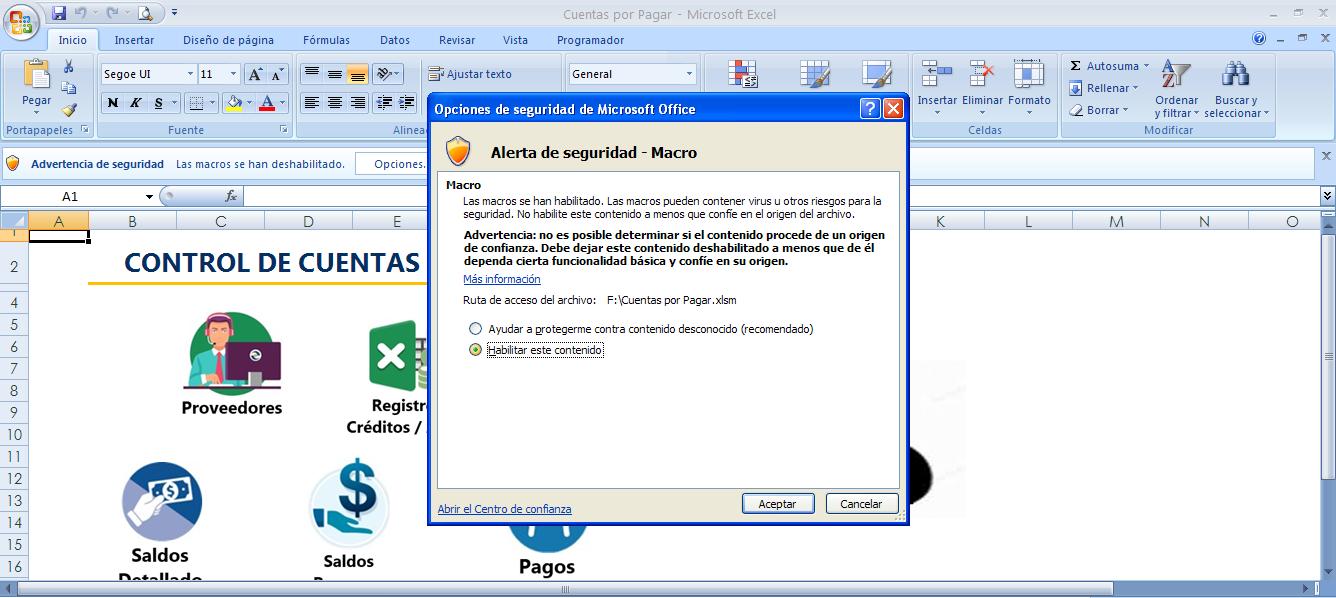
Task: Open the Office button menu
Action: 21,21
